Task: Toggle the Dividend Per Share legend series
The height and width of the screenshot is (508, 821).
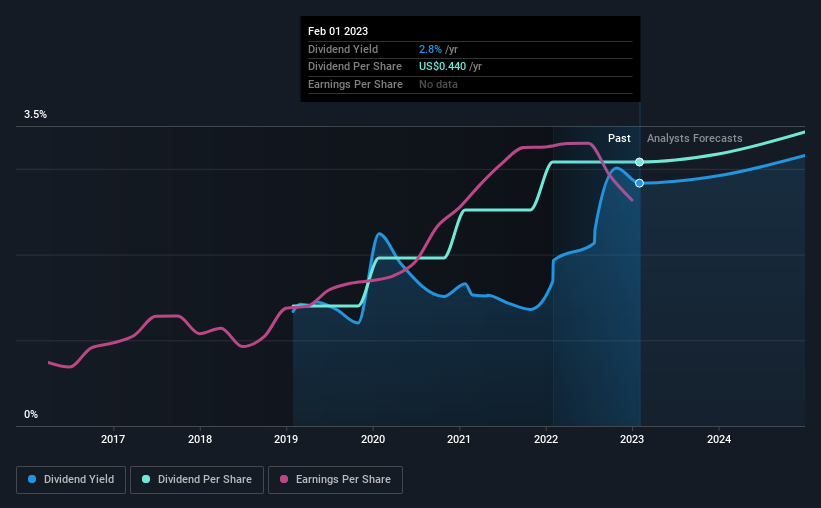Action: click(x=197, y=480)
